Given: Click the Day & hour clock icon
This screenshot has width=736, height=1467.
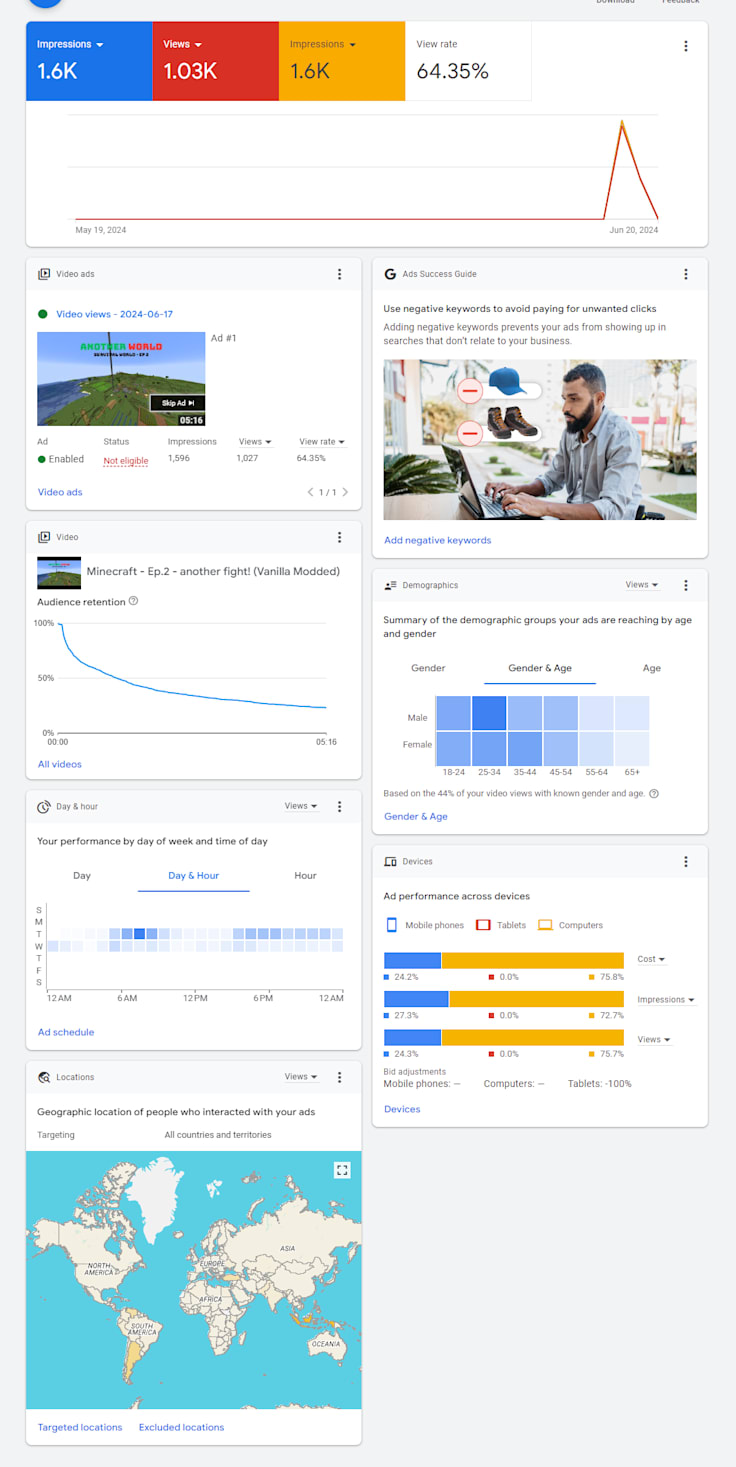Looking at the screenshot, I should [44, 806].
